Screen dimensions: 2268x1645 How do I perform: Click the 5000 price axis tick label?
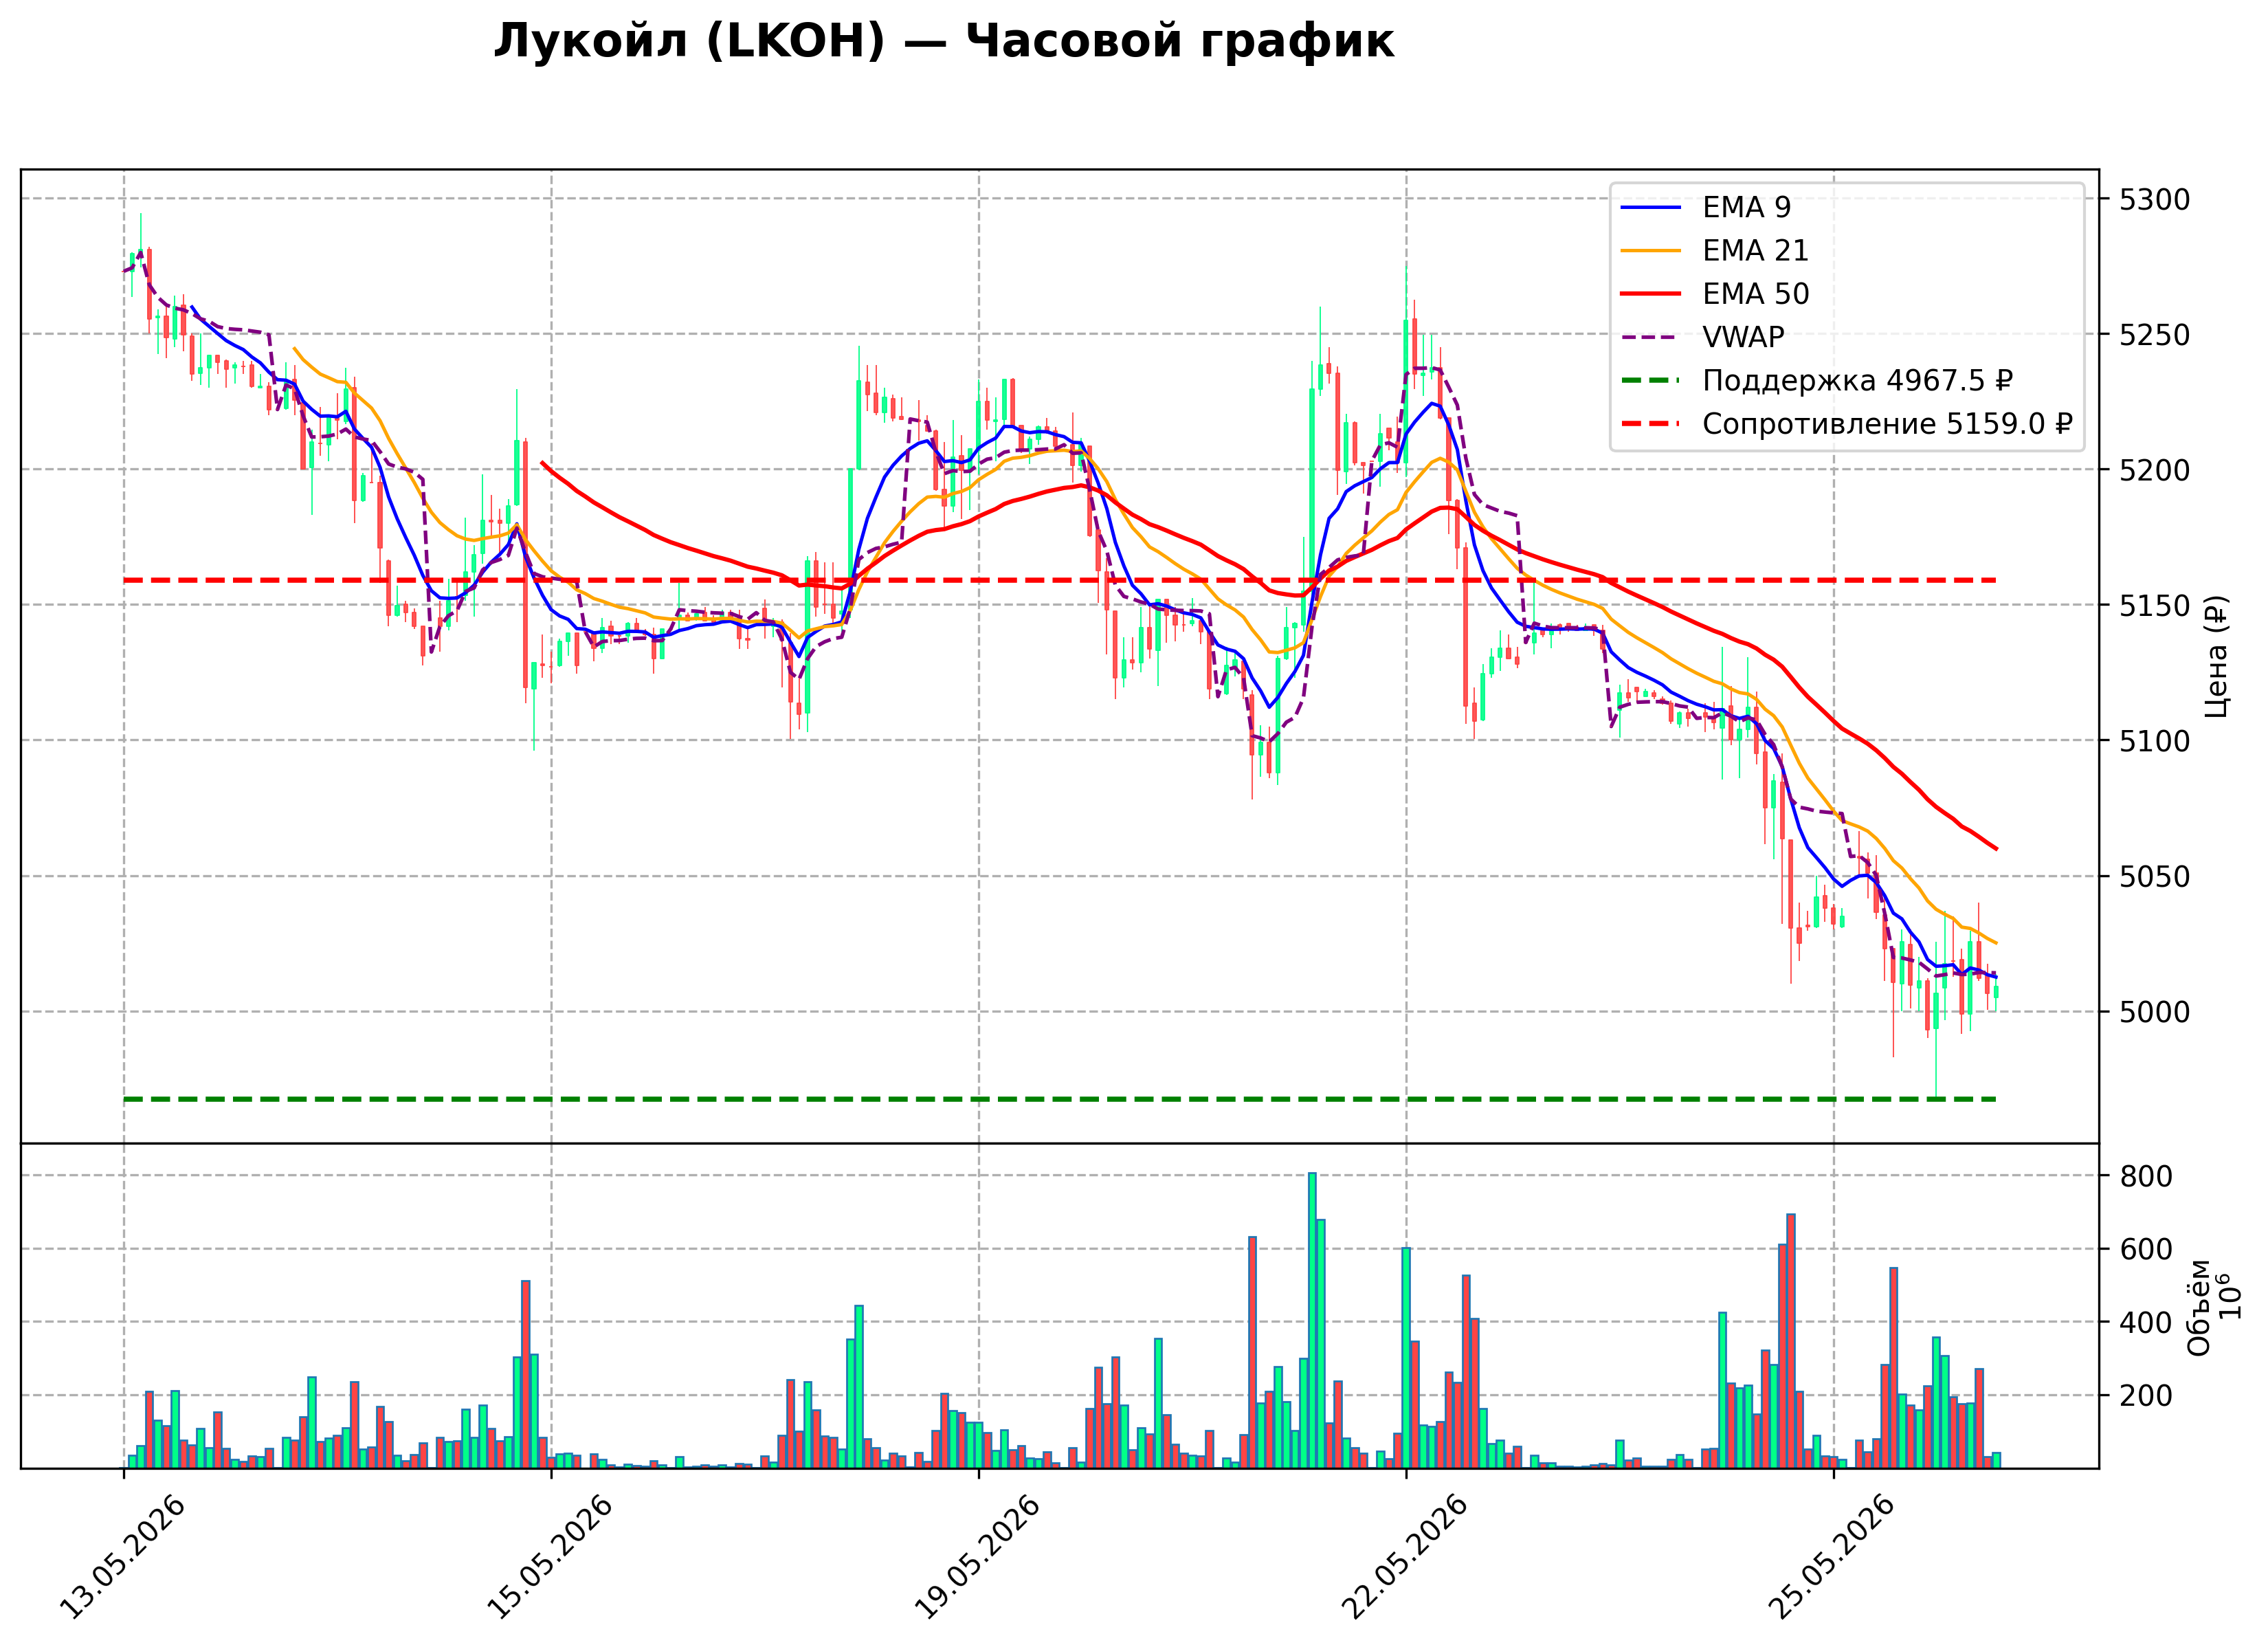(2155, 1012)
